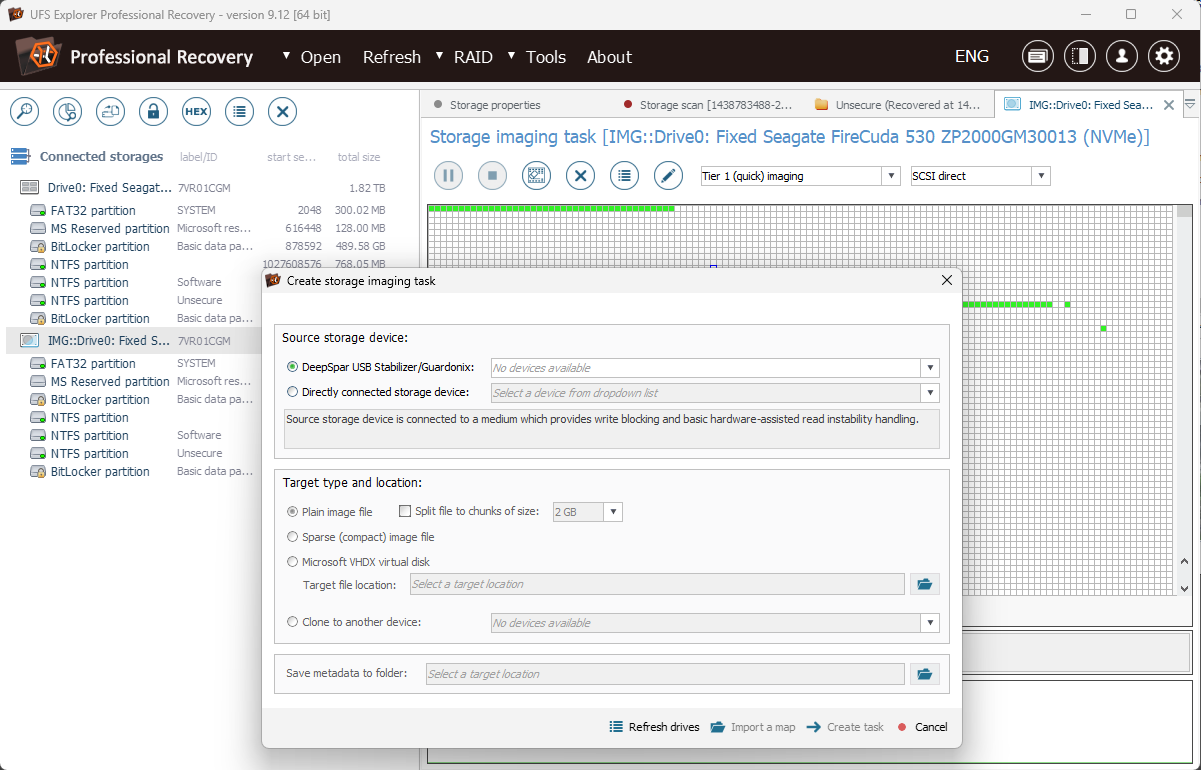Image resolution: width=1201 pixels, height=770 pixels.
Task: Open the disk usage analysis tool
Action: [67, 111]
